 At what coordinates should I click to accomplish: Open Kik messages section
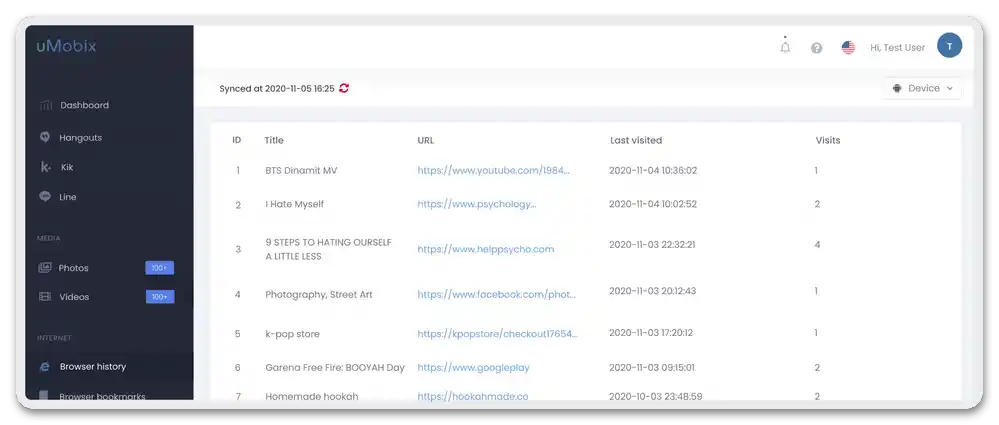[x=67, y=167]
